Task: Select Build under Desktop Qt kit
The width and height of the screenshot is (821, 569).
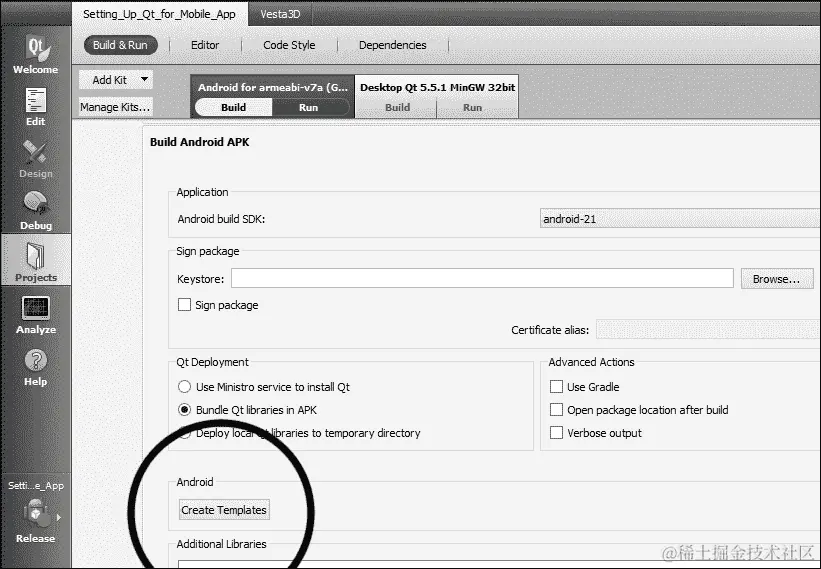Action: click(x=397, y=107)
